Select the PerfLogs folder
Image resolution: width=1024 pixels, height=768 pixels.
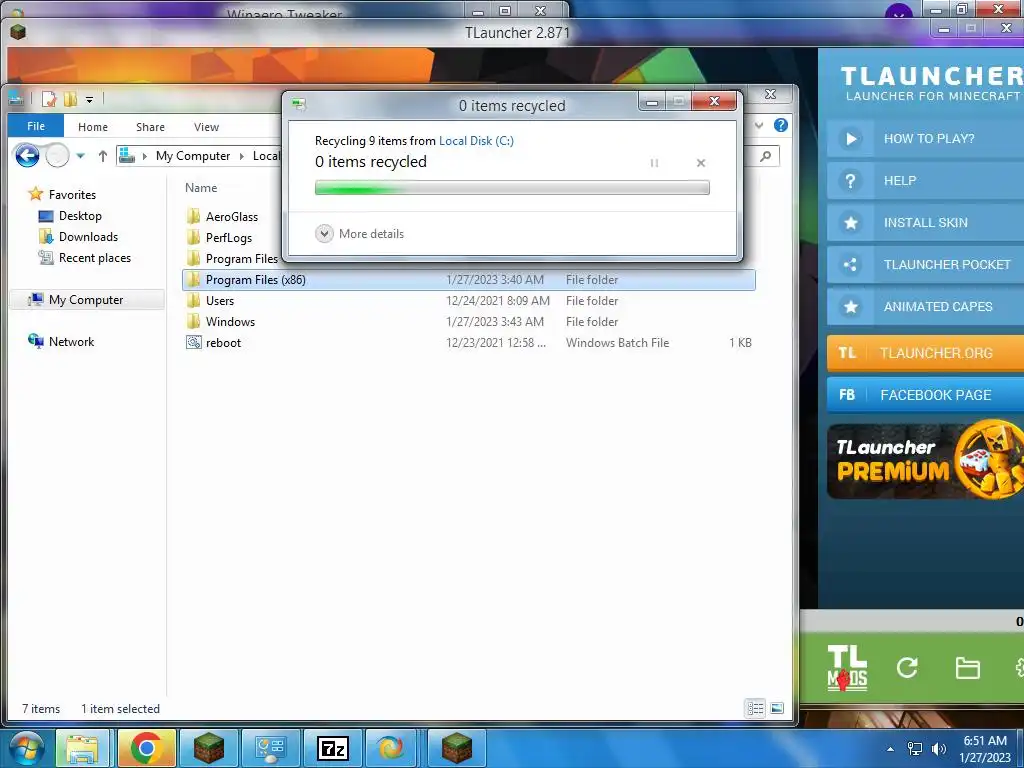(229, 238)
